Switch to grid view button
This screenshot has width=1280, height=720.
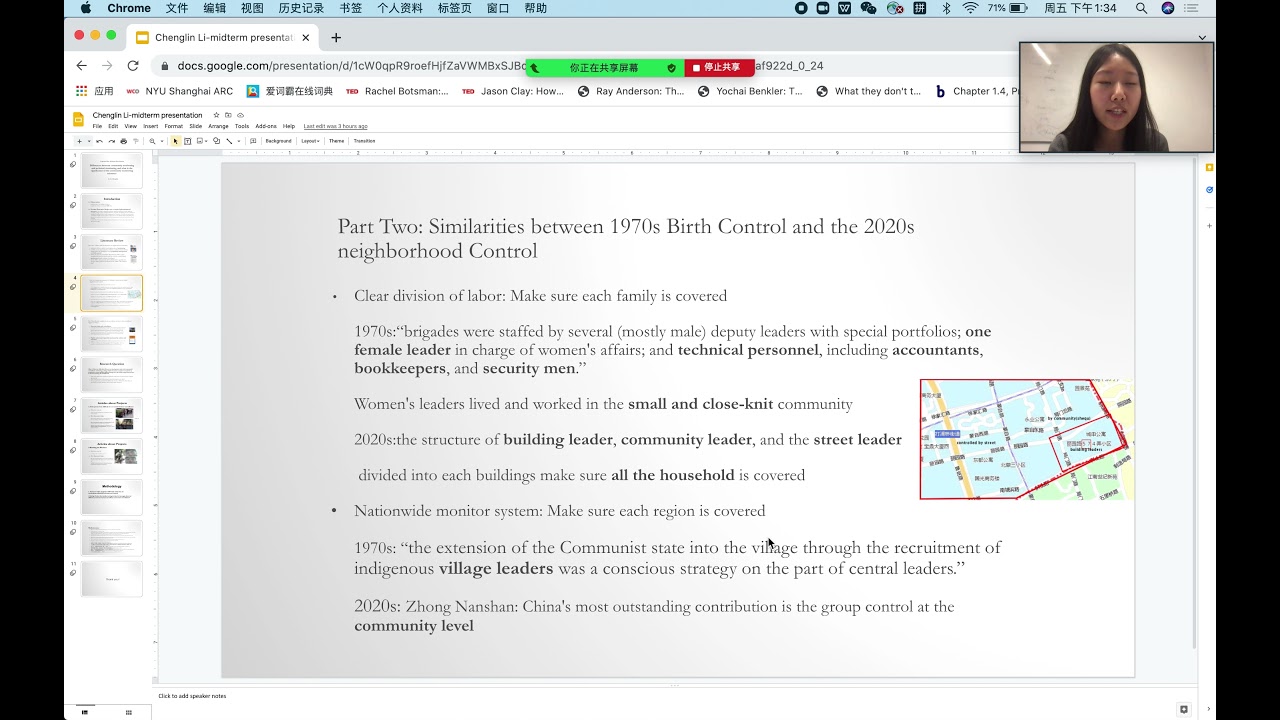click(128, 712)
